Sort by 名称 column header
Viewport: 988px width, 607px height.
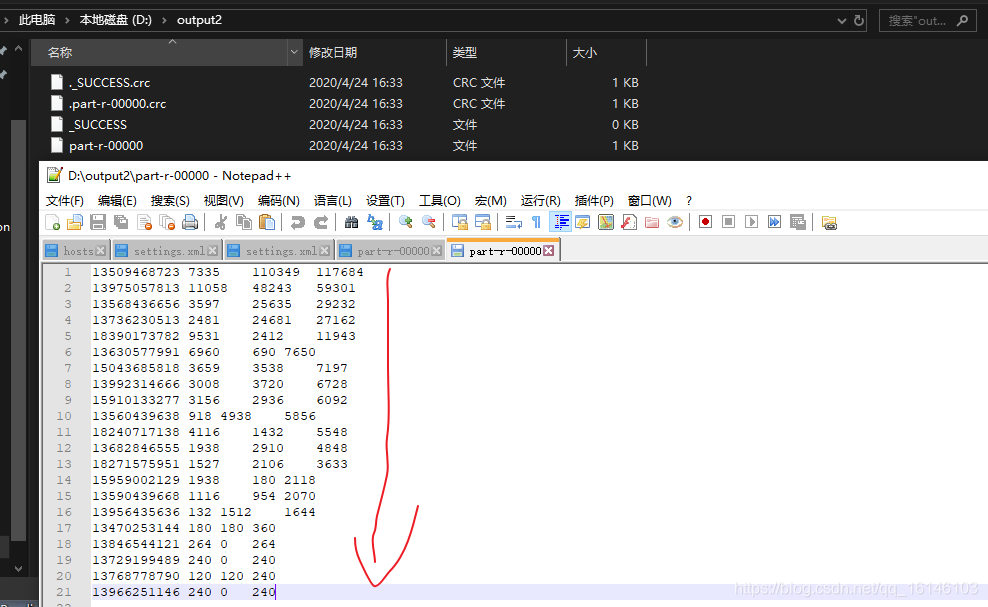click(60, 52)
